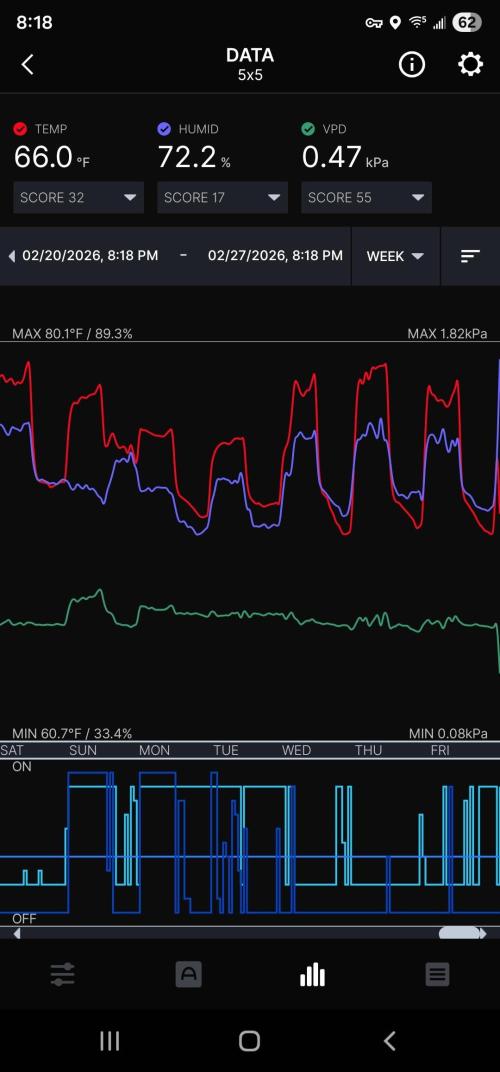The width and height of the screenshot is (500, 1072).
Task: Tap the VPN key status icon
Action: coord(373,23)
